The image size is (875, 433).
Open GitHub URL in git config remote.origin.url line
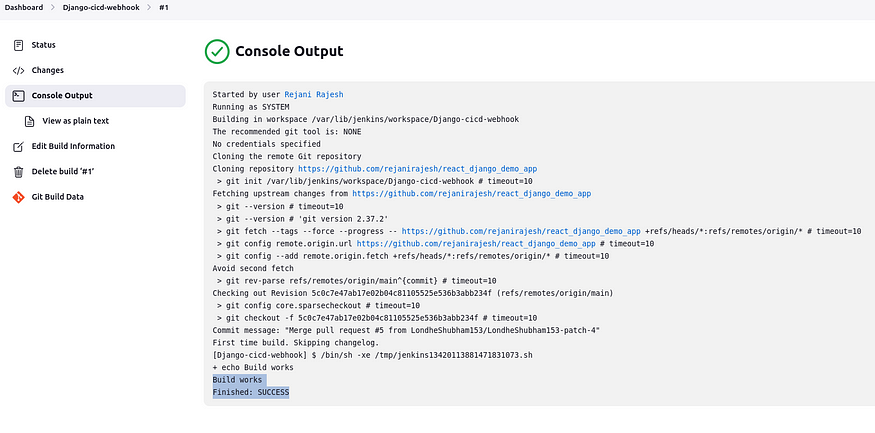476,244
